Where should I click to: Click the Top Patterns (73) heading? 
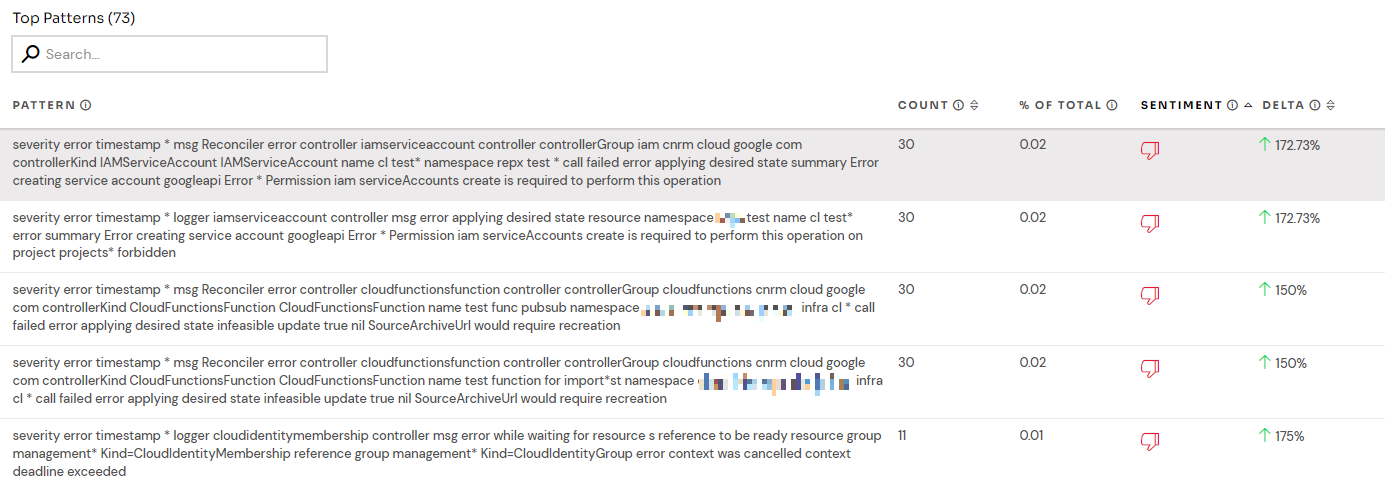[73, 18]
